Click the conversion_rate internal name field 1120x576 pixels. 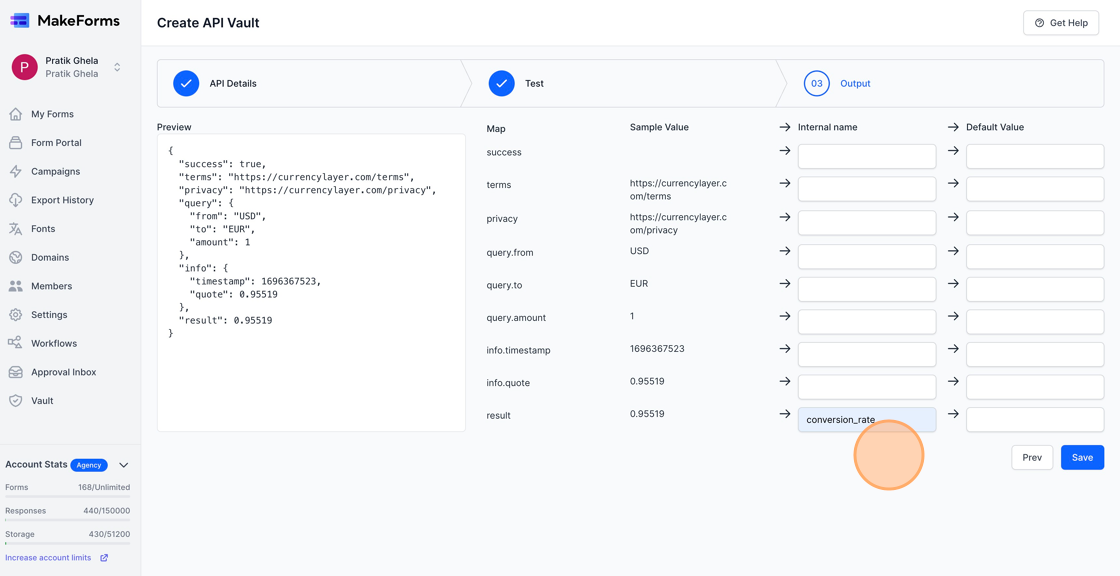[866, 419]
